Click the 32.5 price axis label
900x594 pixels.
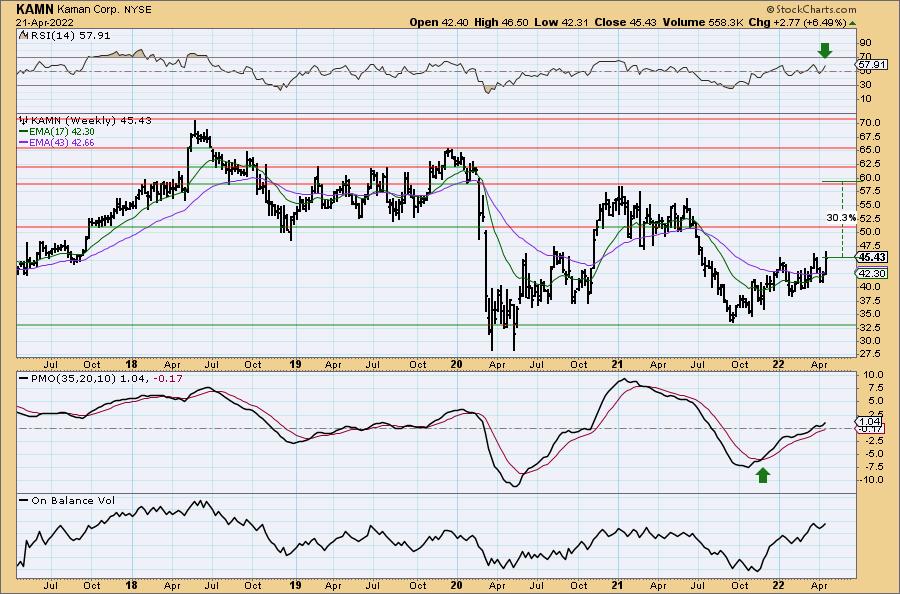[x=869, y=327]
